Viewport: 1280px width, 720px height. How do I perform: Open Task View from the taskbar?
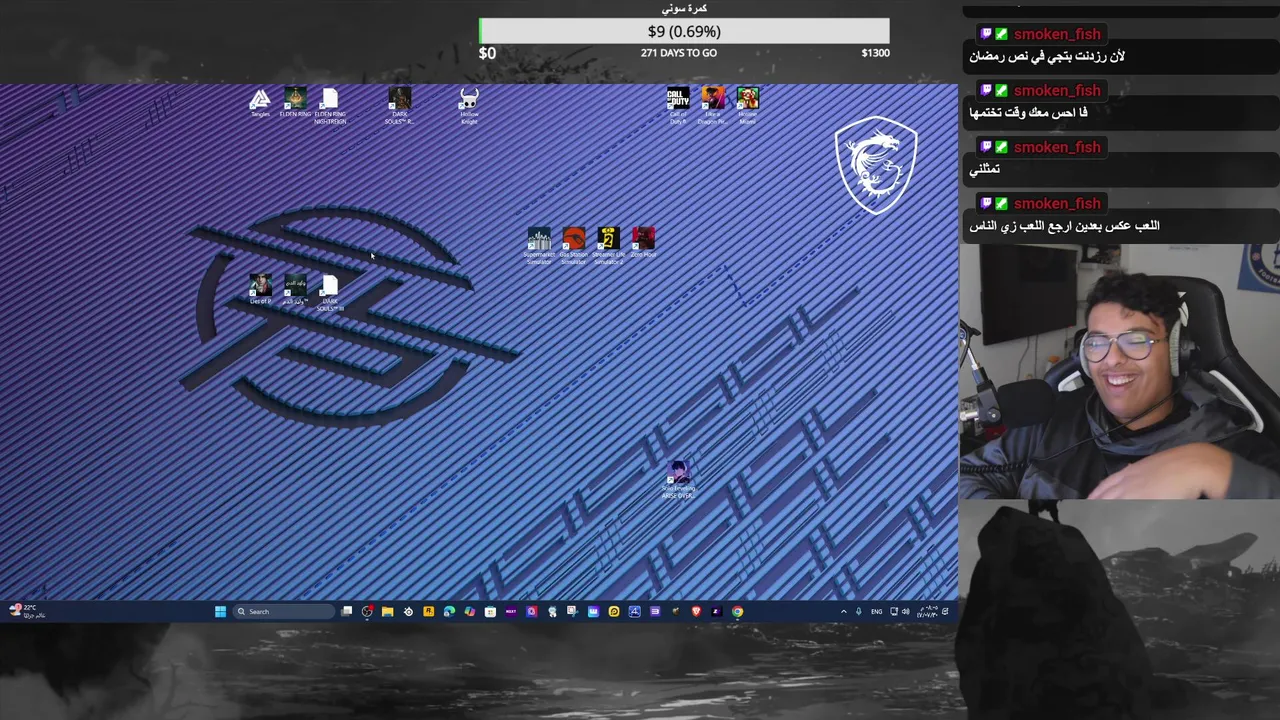346,611
